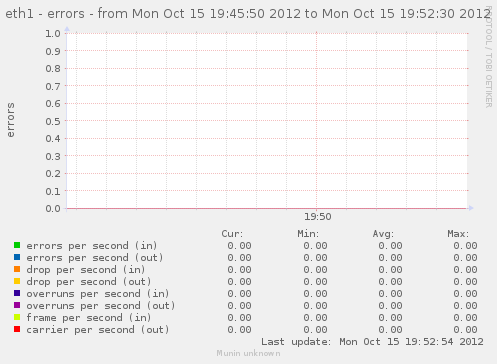Click the 19:50 time axis label

coord(318,217)
